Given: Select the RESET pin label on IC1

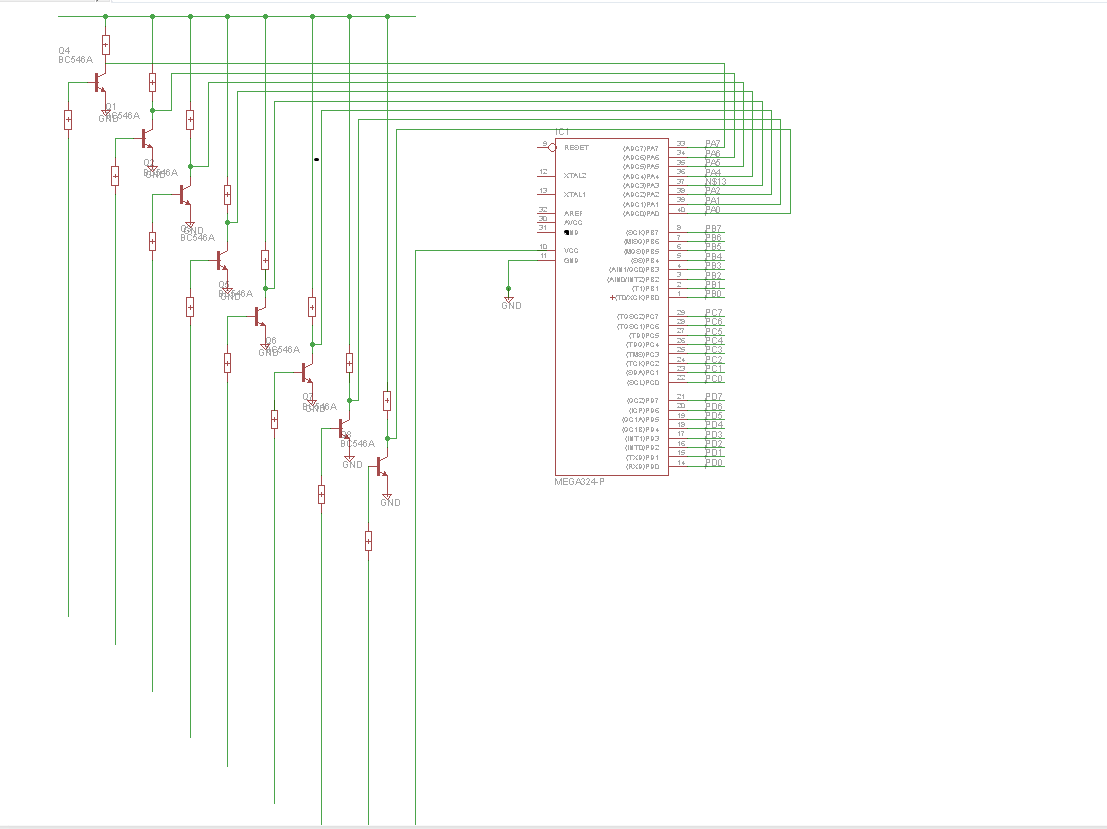Looking at the screenshot, I should [576, 148].
